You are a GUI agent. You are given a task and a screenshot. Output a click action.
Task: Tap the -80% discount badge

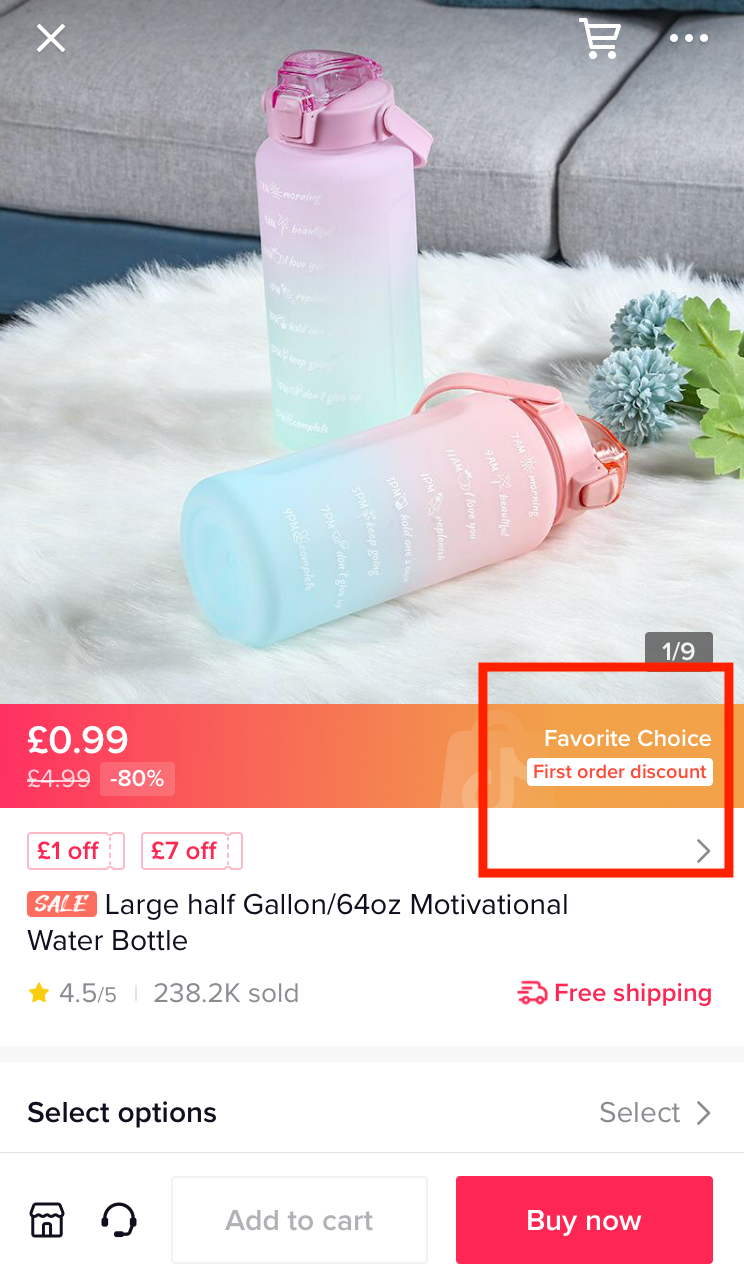click(x=137, y=779)
